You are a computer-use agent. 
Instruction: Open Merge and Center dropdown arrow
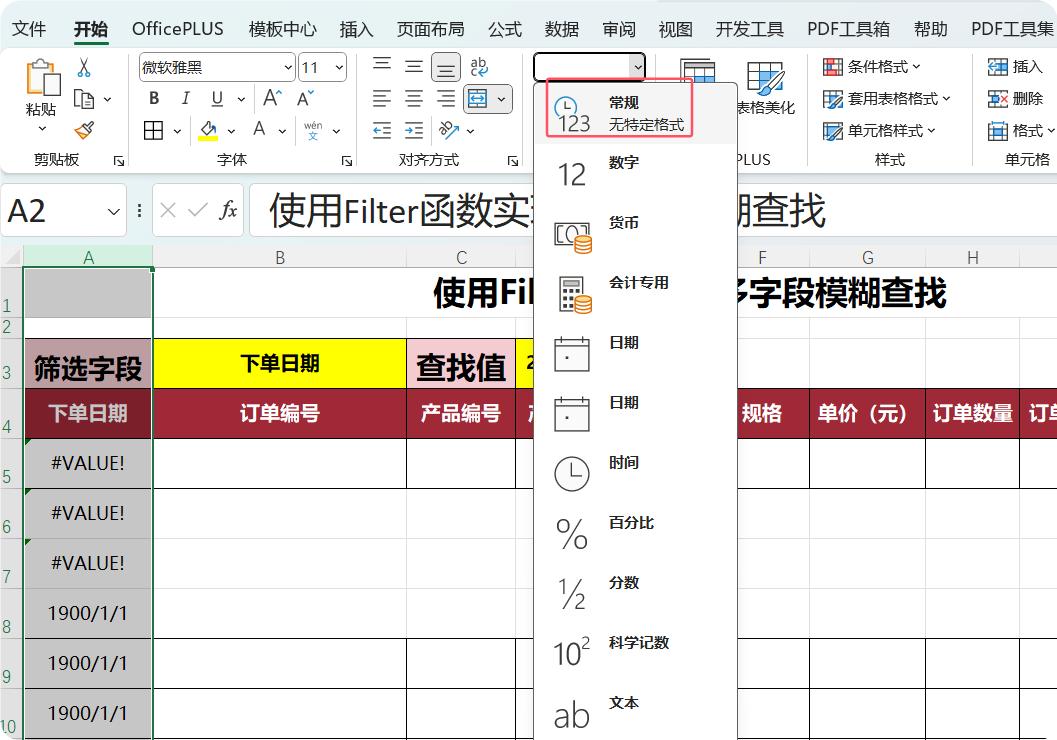(502, 99)
